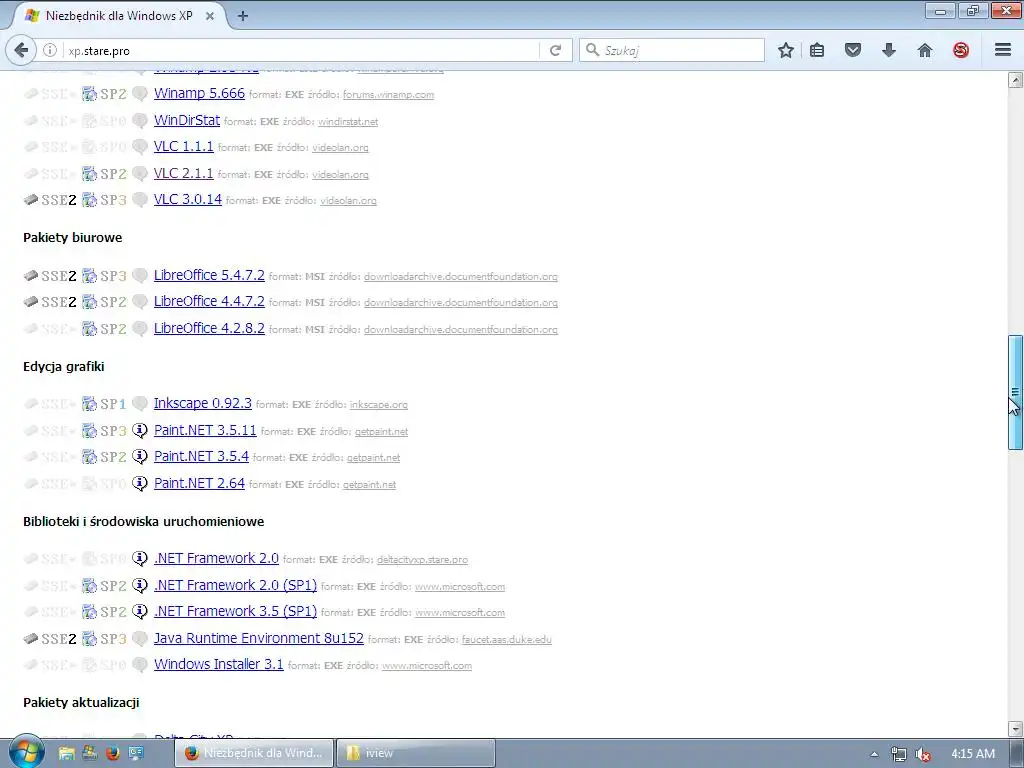Visit forums.winamp.com source link
The height and width of the screenshot is (768, 1024).
coord(389,95)
